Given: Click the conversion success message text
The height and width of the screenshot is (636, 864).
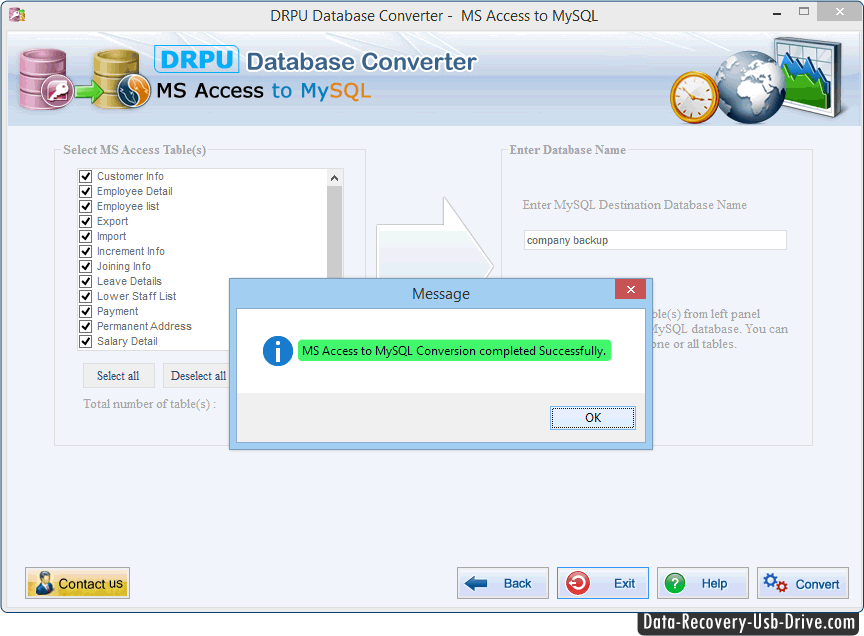Looking at the screenshot, I should (454, 351).
